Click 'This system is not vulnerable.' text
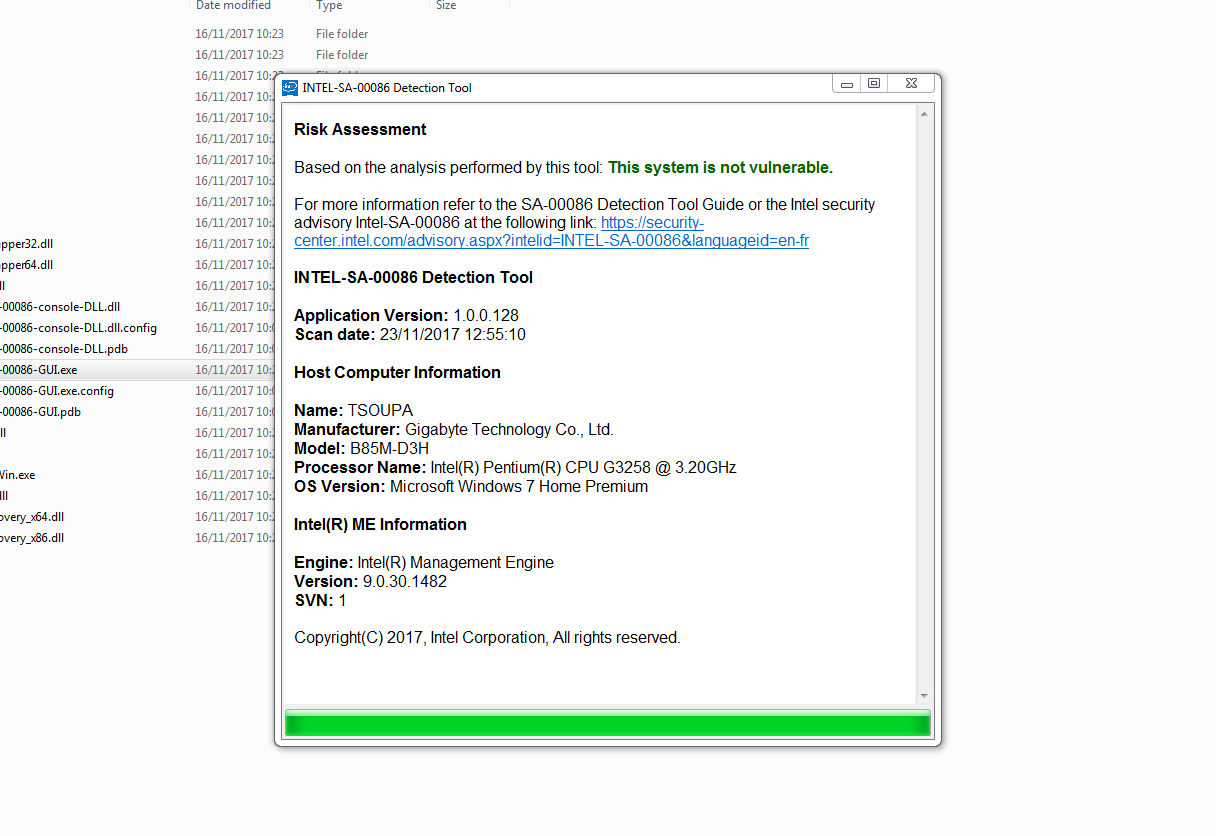The height and width of the screenshot is (836, 1216). point(720,167)
